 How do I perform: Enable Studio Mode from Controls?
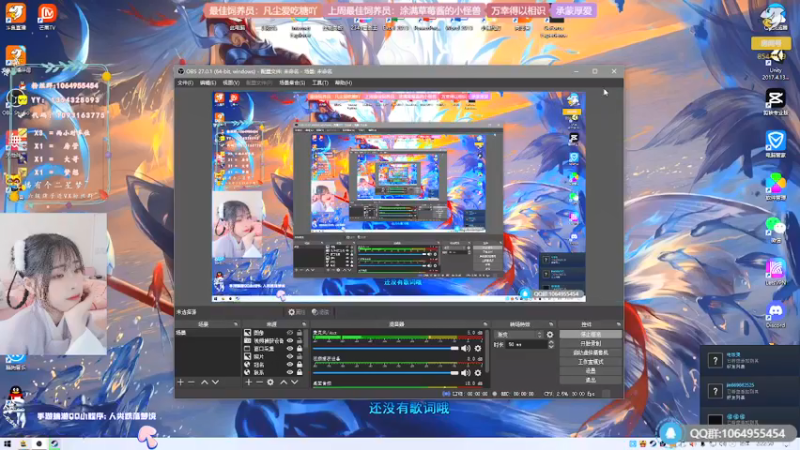[x=590, y=362]
